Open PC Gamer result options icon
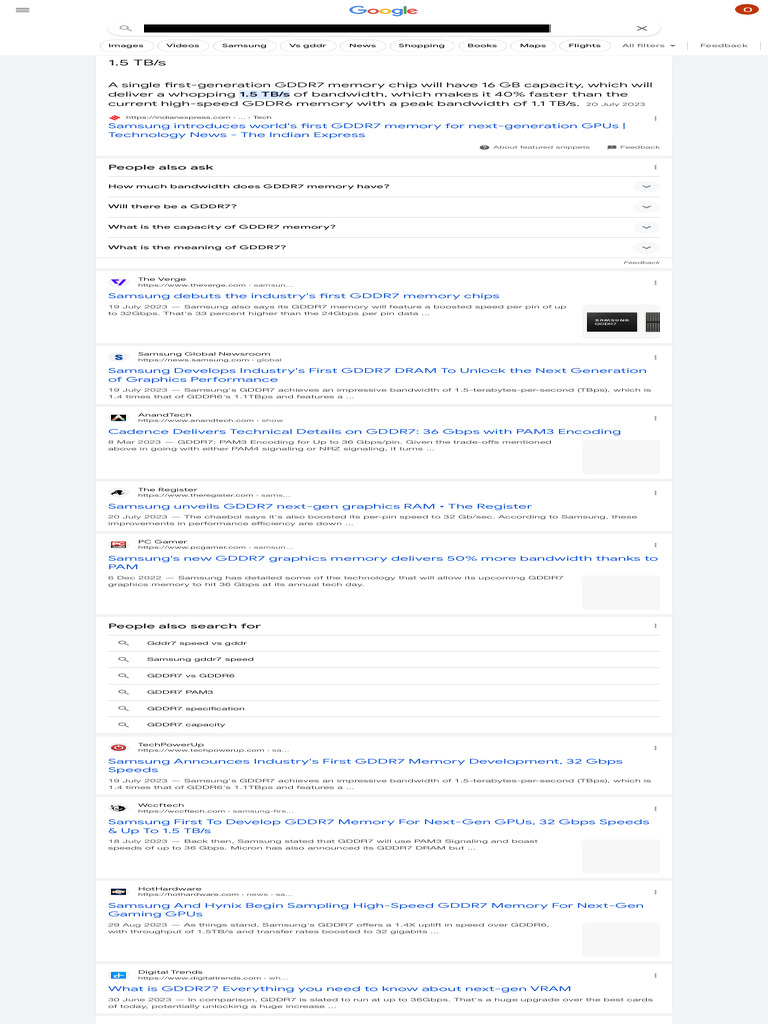This screenshot has height=1024, width=768. pos(655,545)
